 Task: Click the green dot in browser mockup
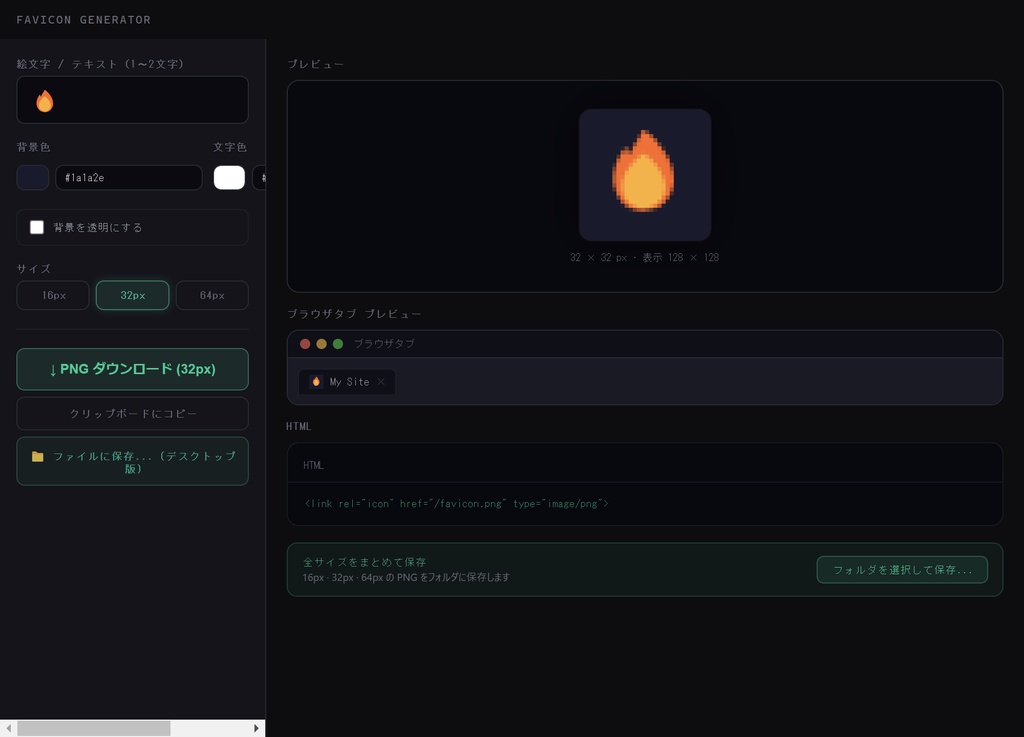point(338,344)
